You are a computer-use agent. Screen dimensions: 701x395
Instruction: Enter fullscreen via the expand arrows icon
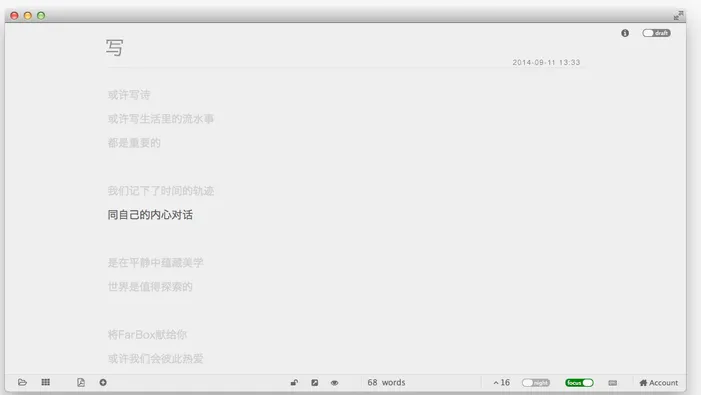tap(678, 16)
